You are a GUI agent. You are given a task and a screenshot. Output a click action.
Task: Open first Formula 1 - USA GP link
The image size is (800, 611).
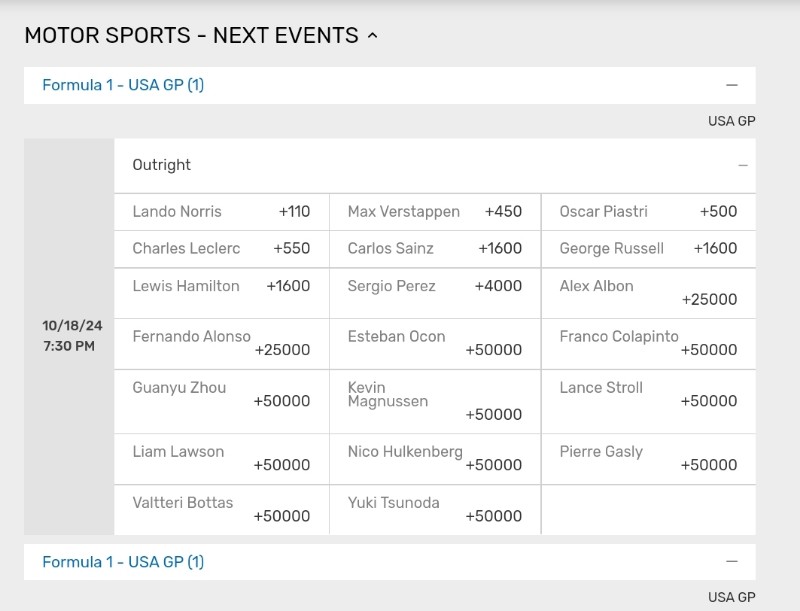click(123, 85)
